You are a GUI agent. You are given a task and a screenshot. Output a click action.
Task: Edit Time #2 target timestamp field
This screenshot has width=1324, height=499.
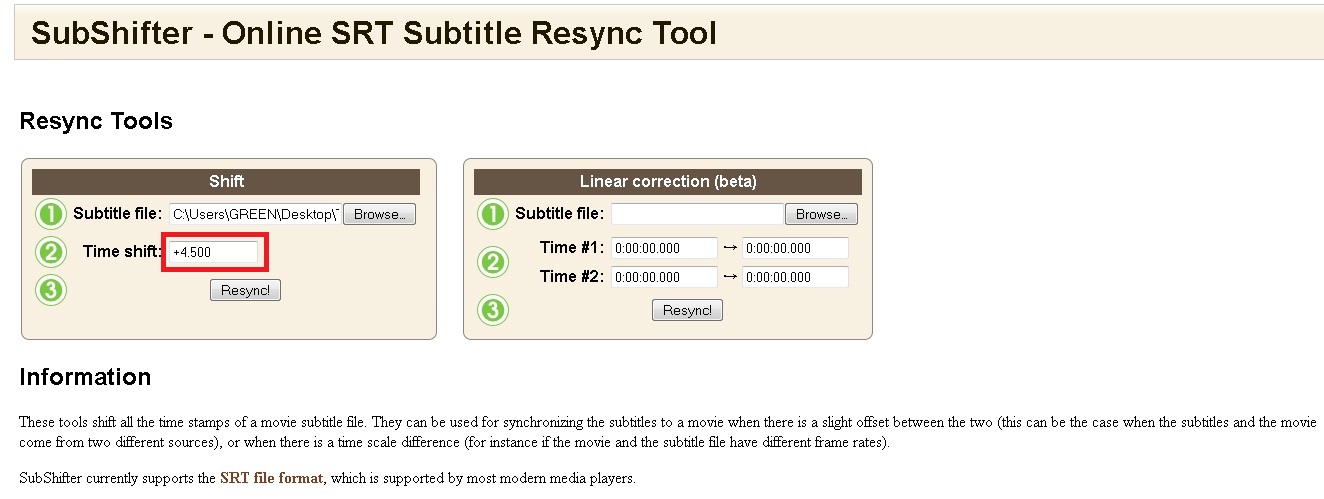click(x=795, y=277)
